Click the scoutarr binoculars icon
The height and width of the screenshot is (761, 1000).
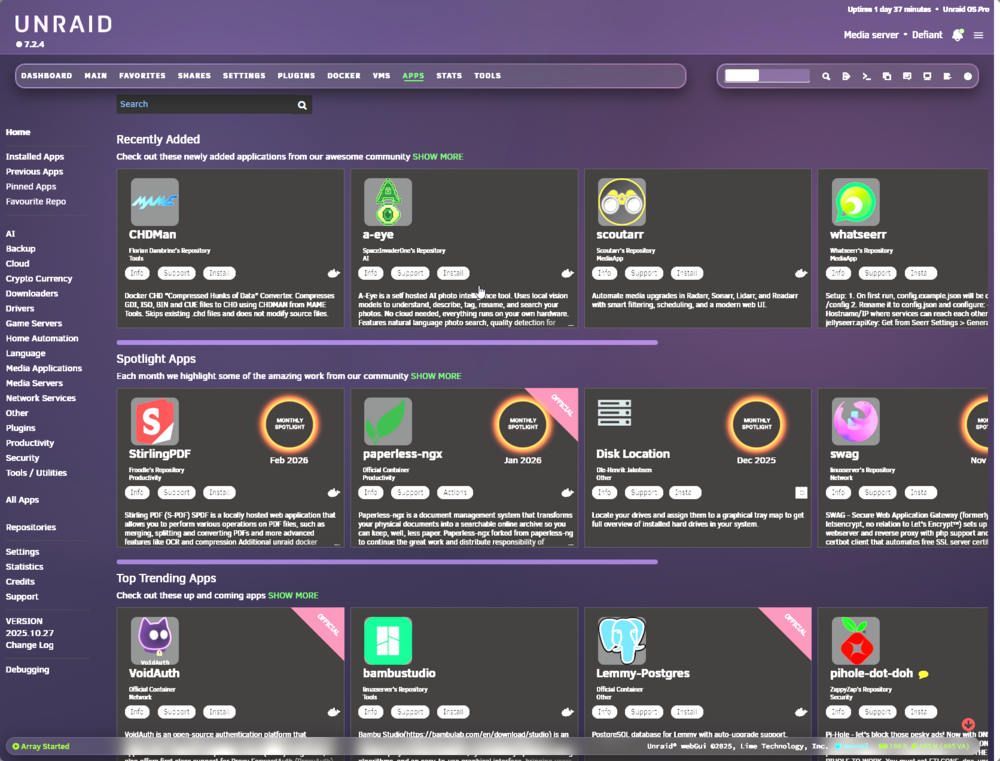click(x=622, y=202)
